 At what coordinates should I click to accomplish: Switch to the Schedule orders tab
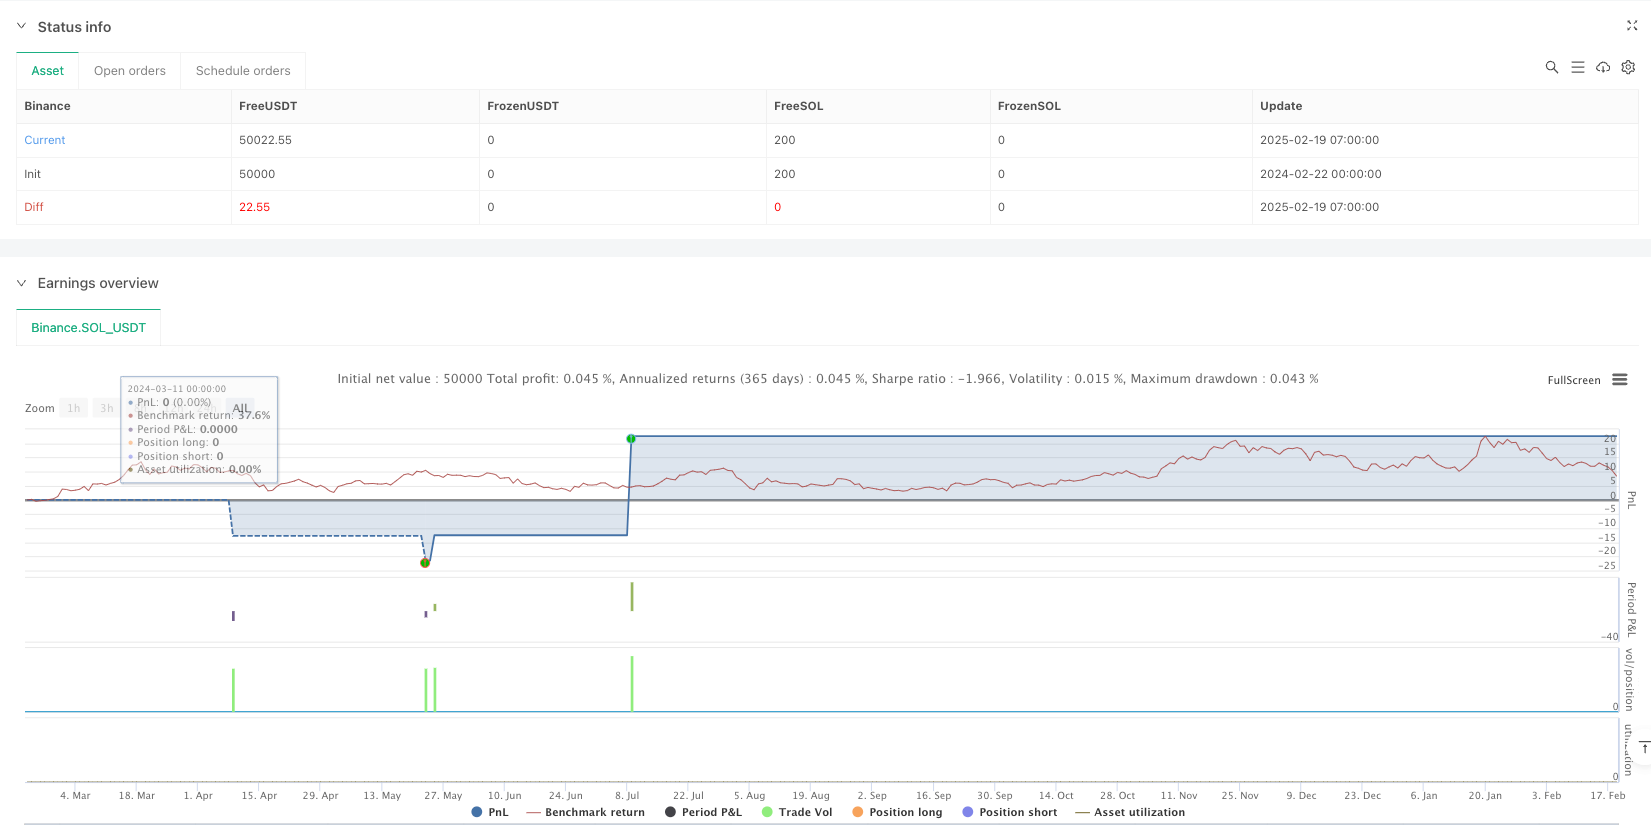click(243, 71)
